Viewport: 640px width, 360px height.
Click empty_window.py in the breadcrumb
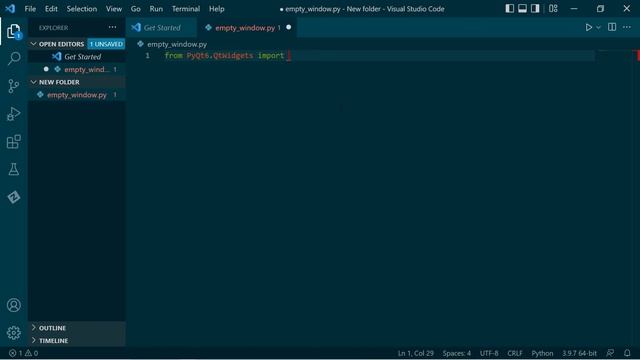coord(177,44)
